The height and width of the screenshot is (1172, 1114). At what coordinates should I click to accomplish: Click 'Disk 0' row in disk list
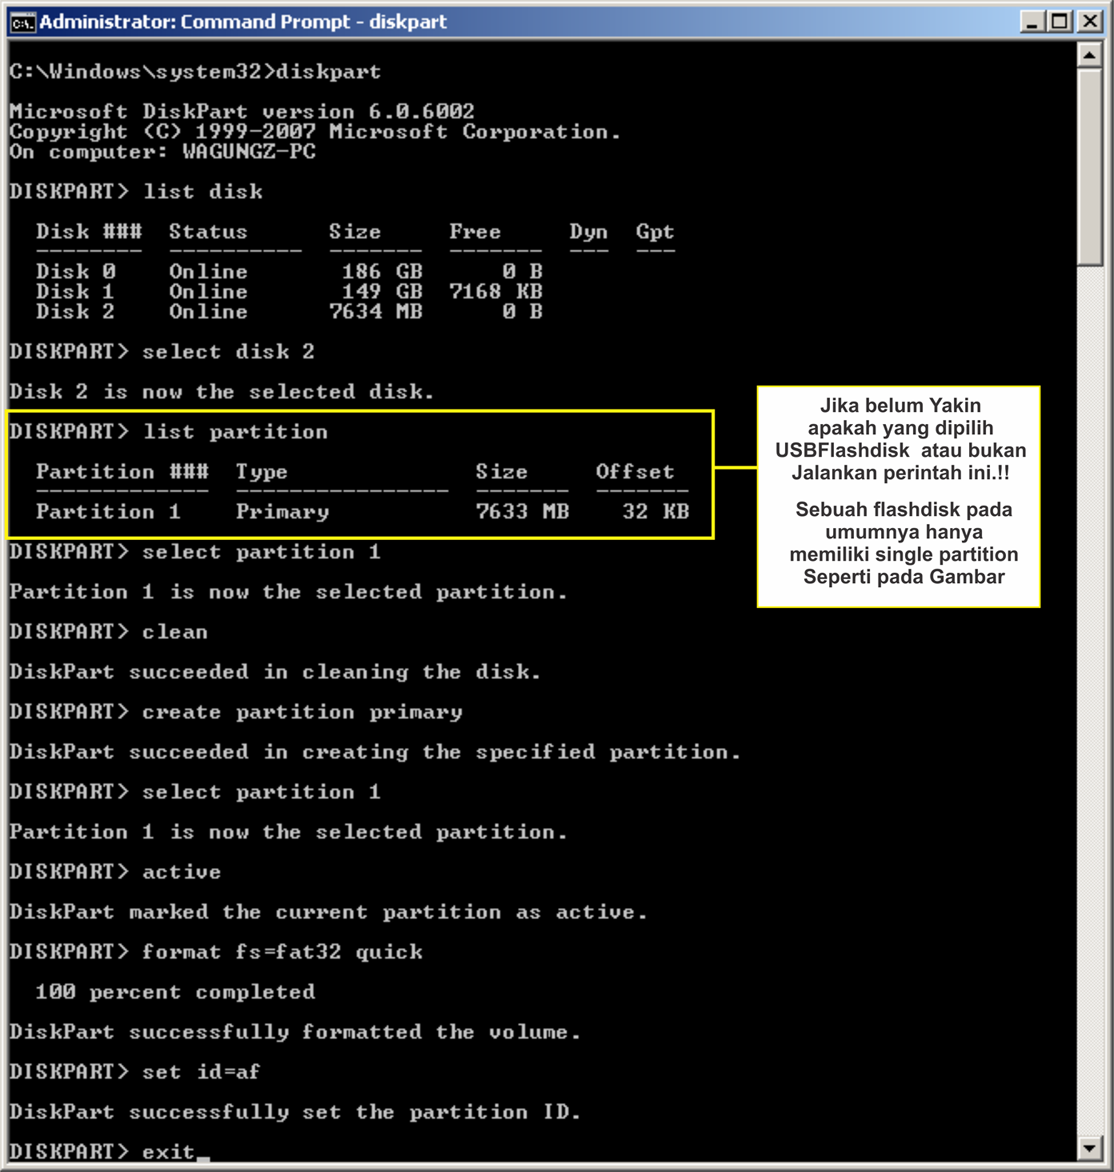289,271
